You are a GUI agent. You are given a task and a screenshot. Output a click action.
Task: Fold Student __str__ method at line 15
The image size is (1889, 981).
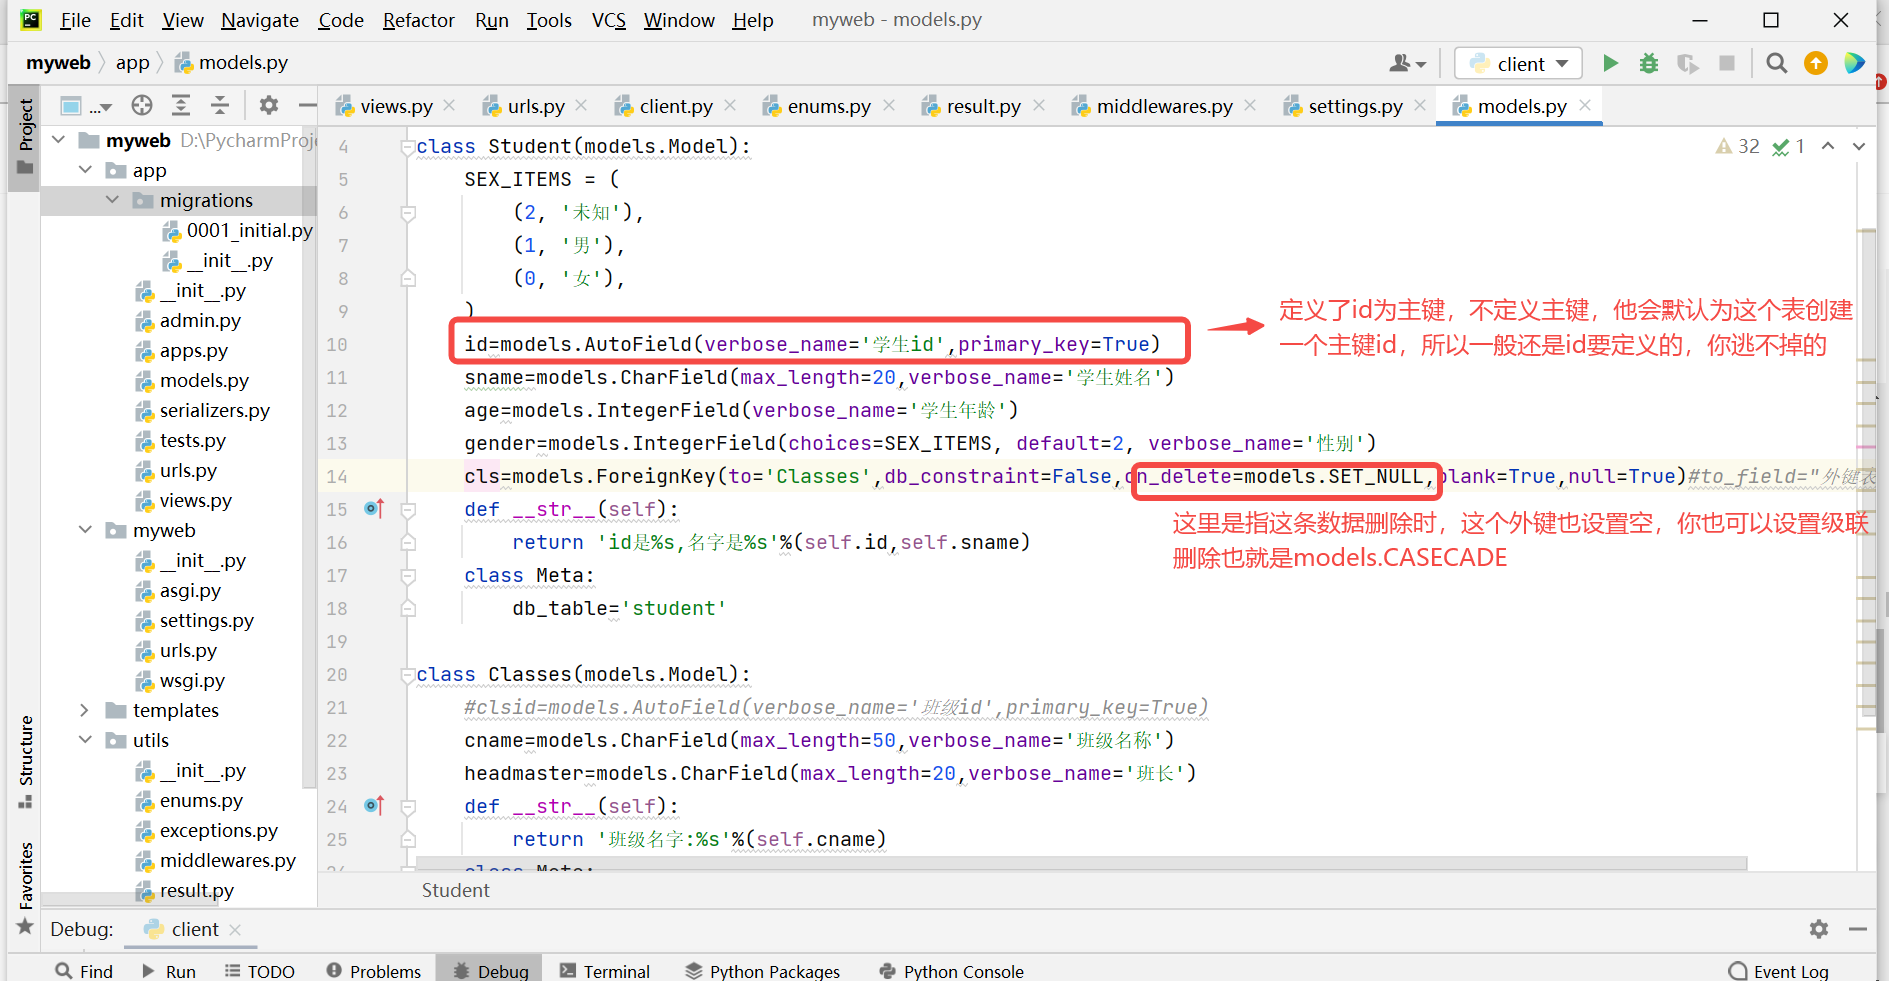pos(408,510)
